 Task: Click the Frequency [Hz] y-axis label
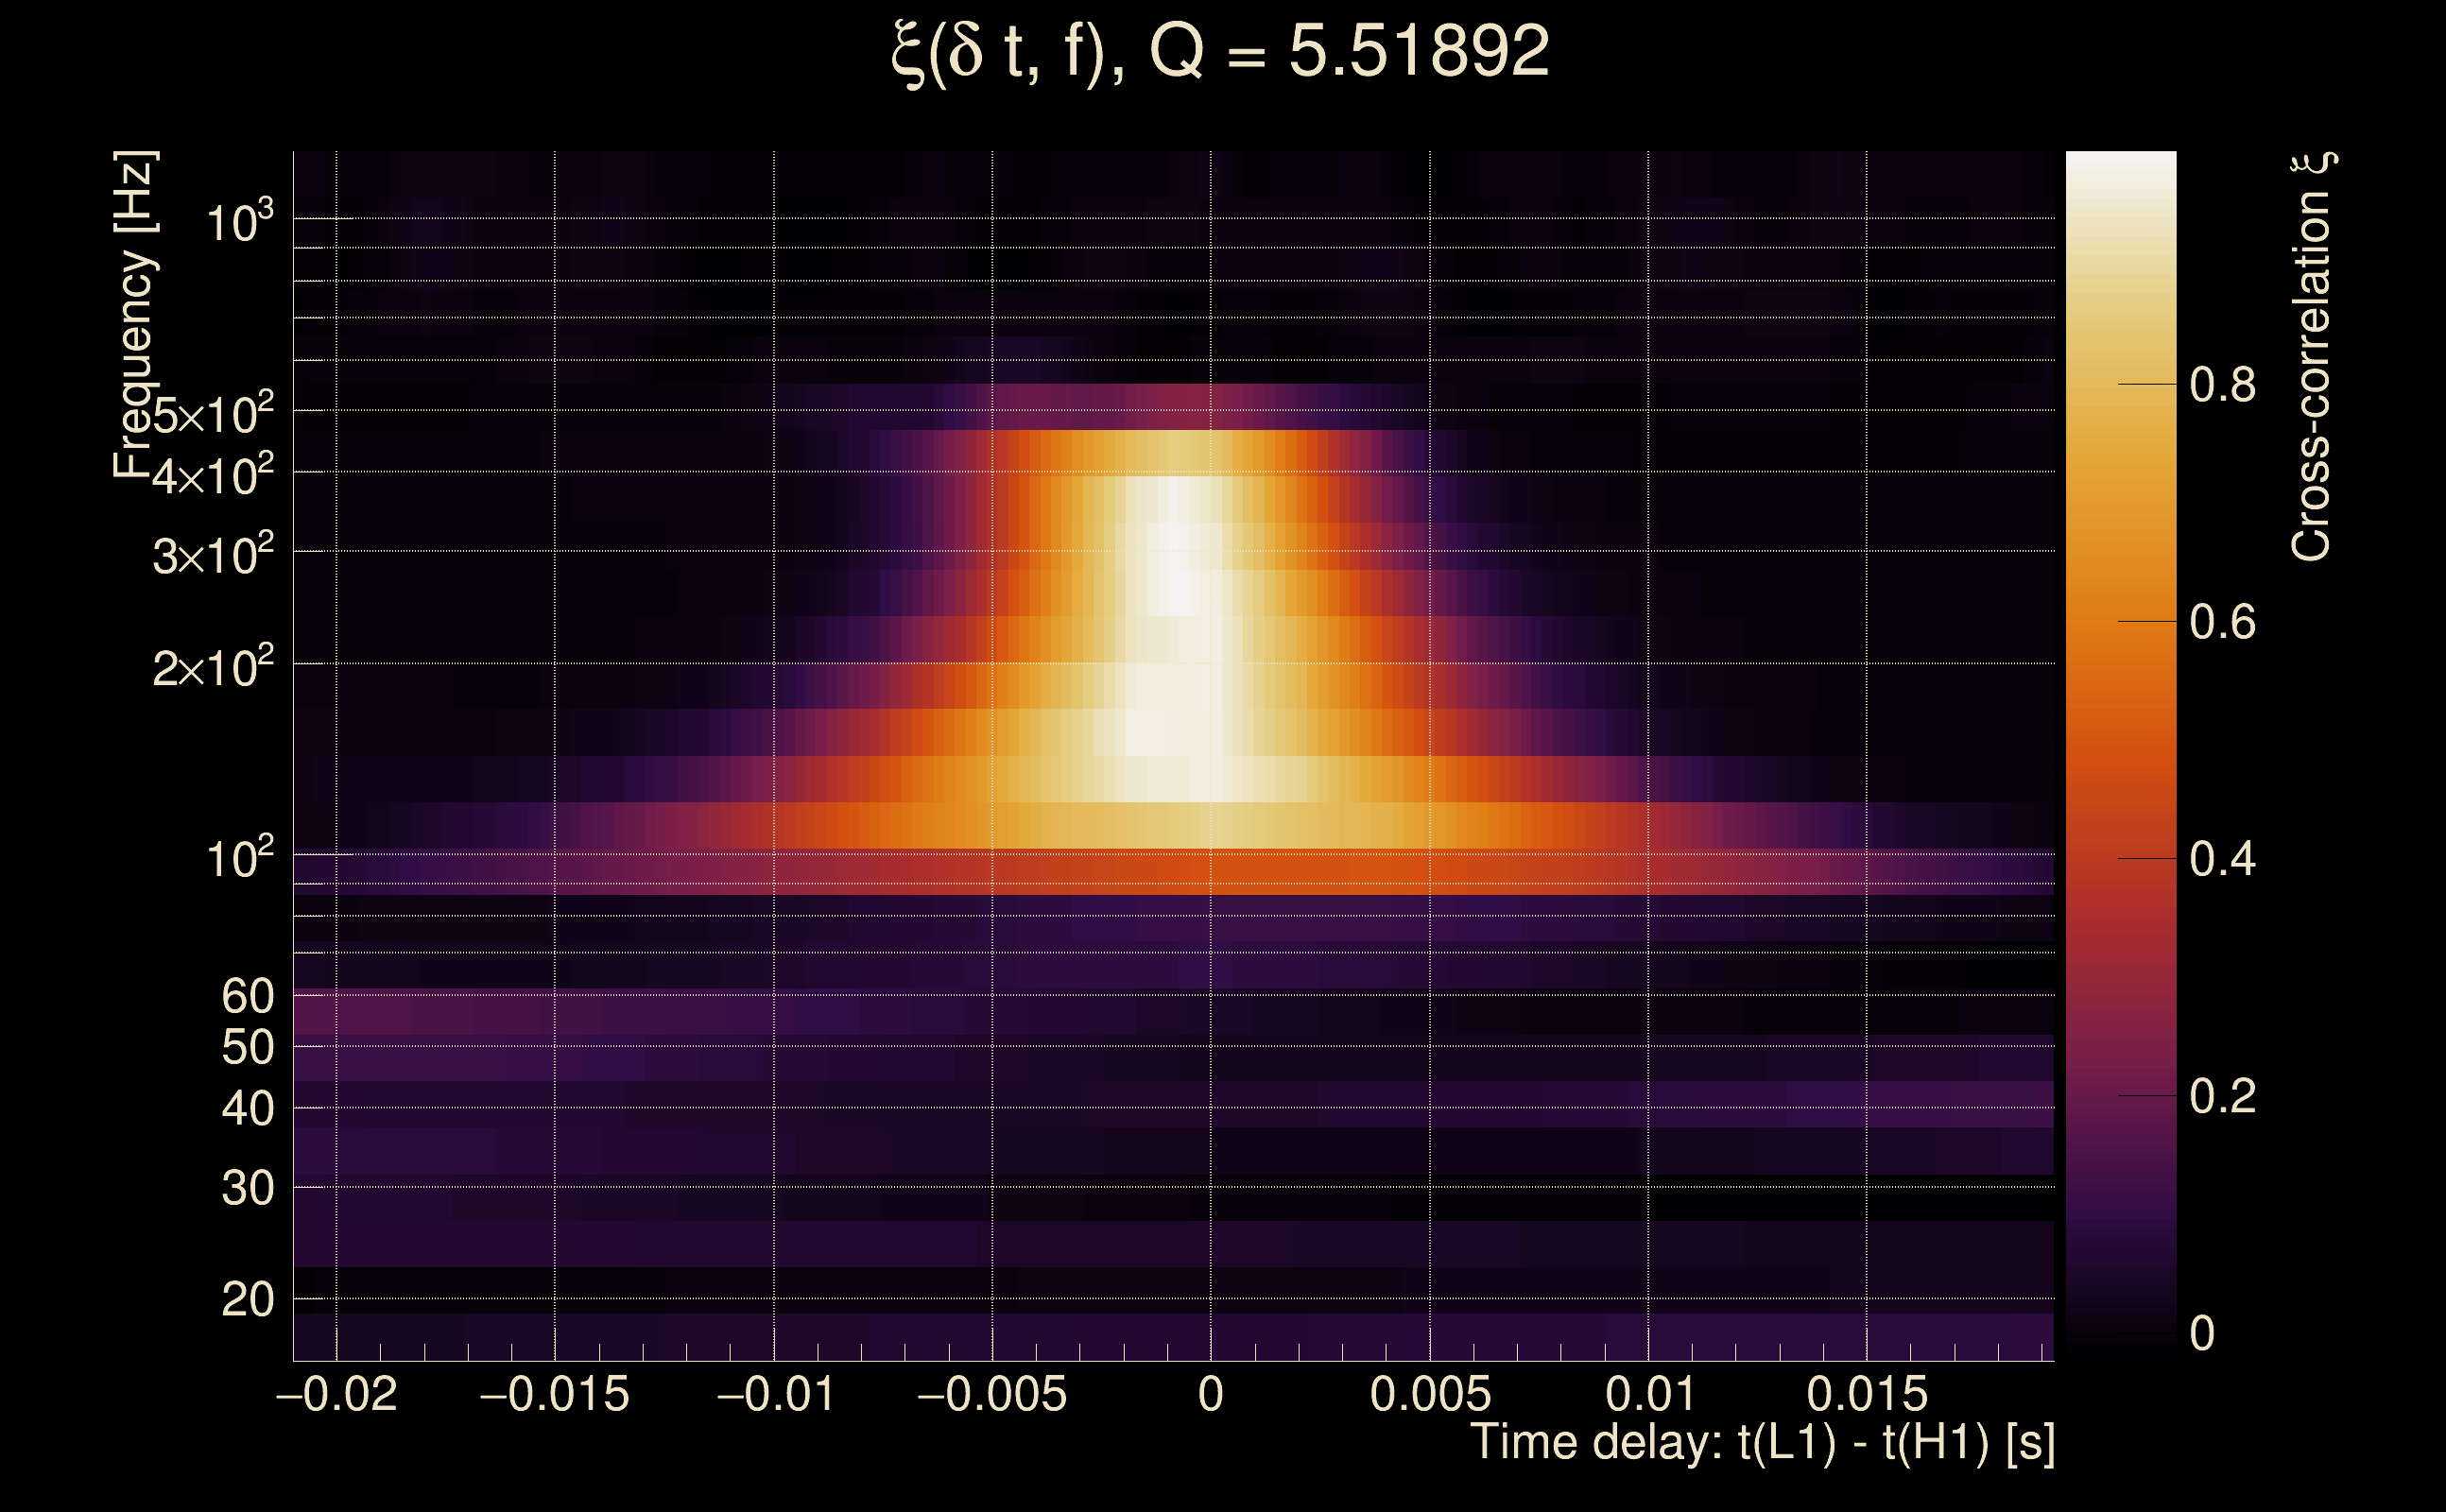[135, 315]
